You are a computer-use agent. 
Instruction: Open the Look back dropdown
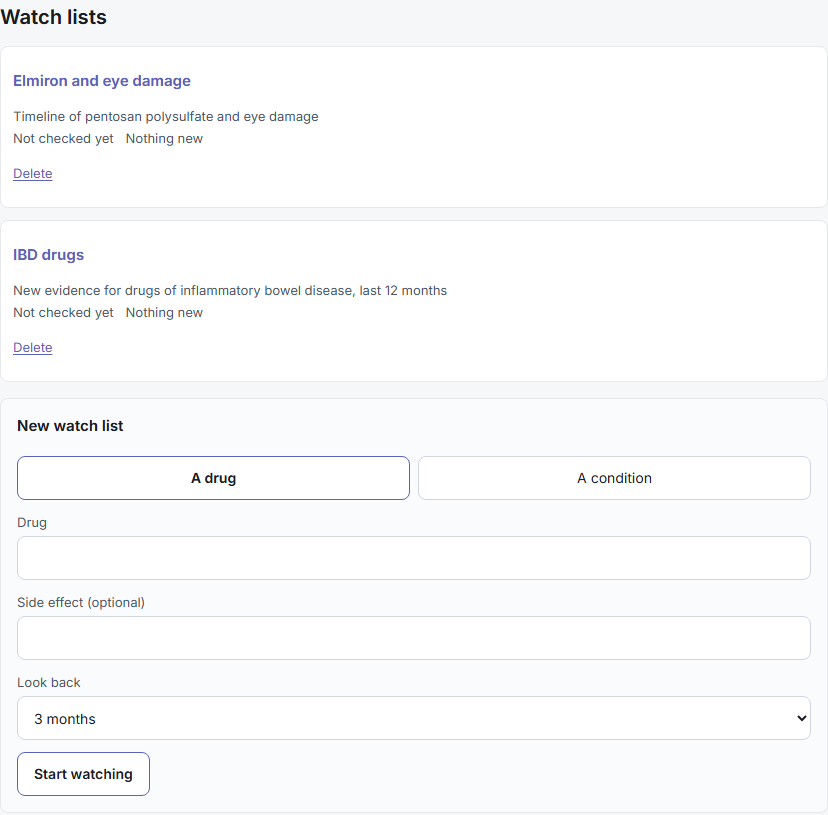pyautogui.click(x=413, y=718)
